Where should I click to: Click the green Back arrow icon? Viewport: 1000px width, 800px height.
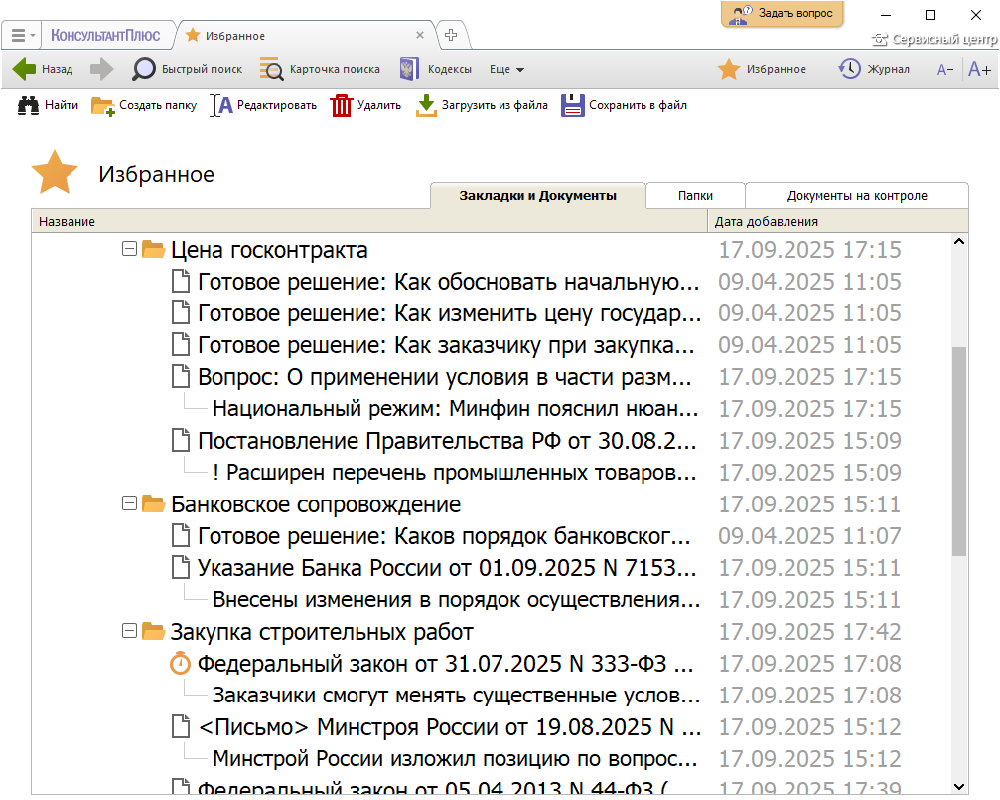(x=25, y=69)
